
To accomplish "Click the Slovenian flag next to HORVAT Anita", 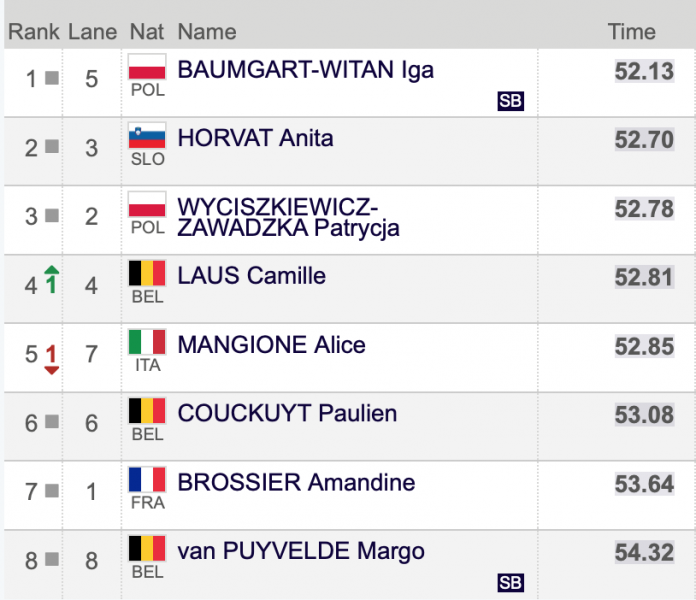I will [147, 137].
